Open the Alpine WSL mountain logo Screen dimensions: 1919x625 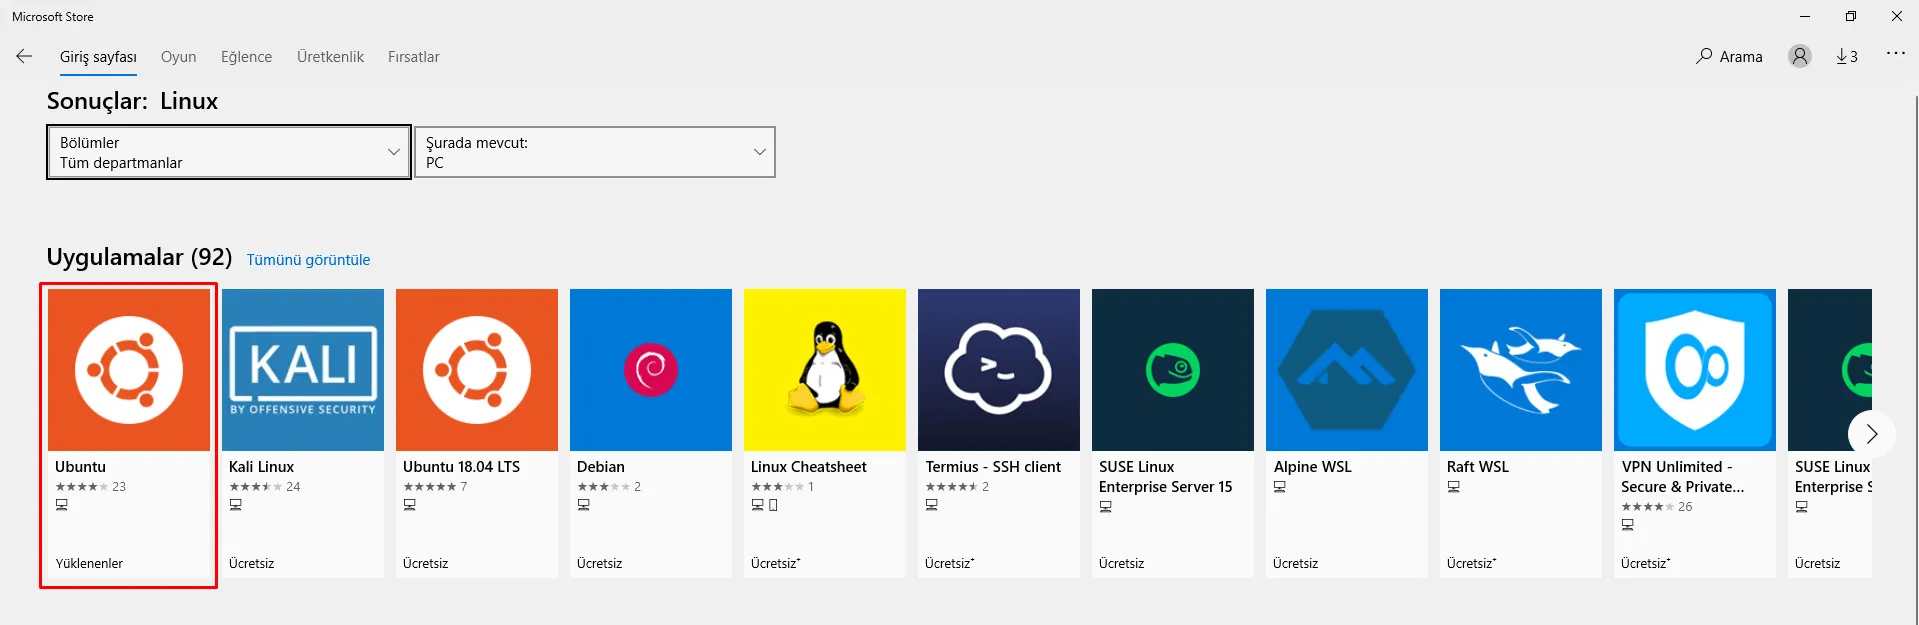click(1347, 370)
